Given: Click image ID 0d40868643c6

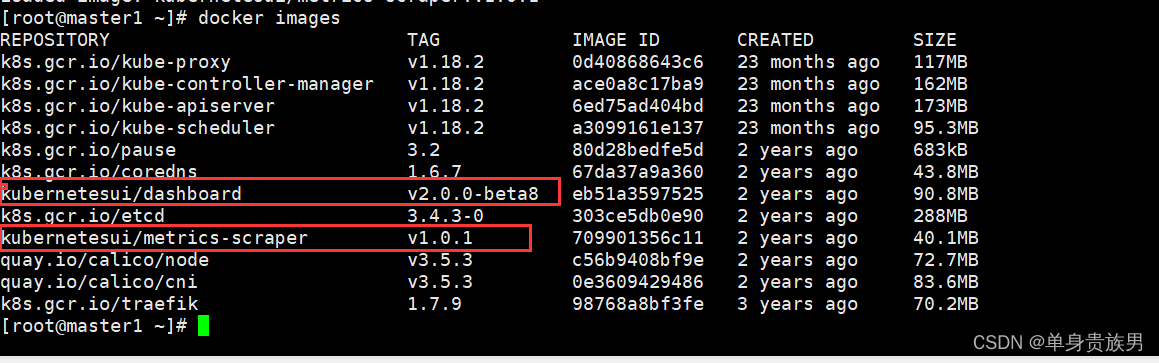Looking at the screenshot, I should click(x=638, y=62).
